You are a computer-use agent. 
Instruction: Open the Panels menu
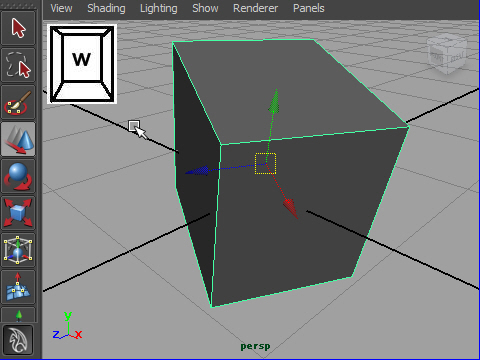coord(309,8)
